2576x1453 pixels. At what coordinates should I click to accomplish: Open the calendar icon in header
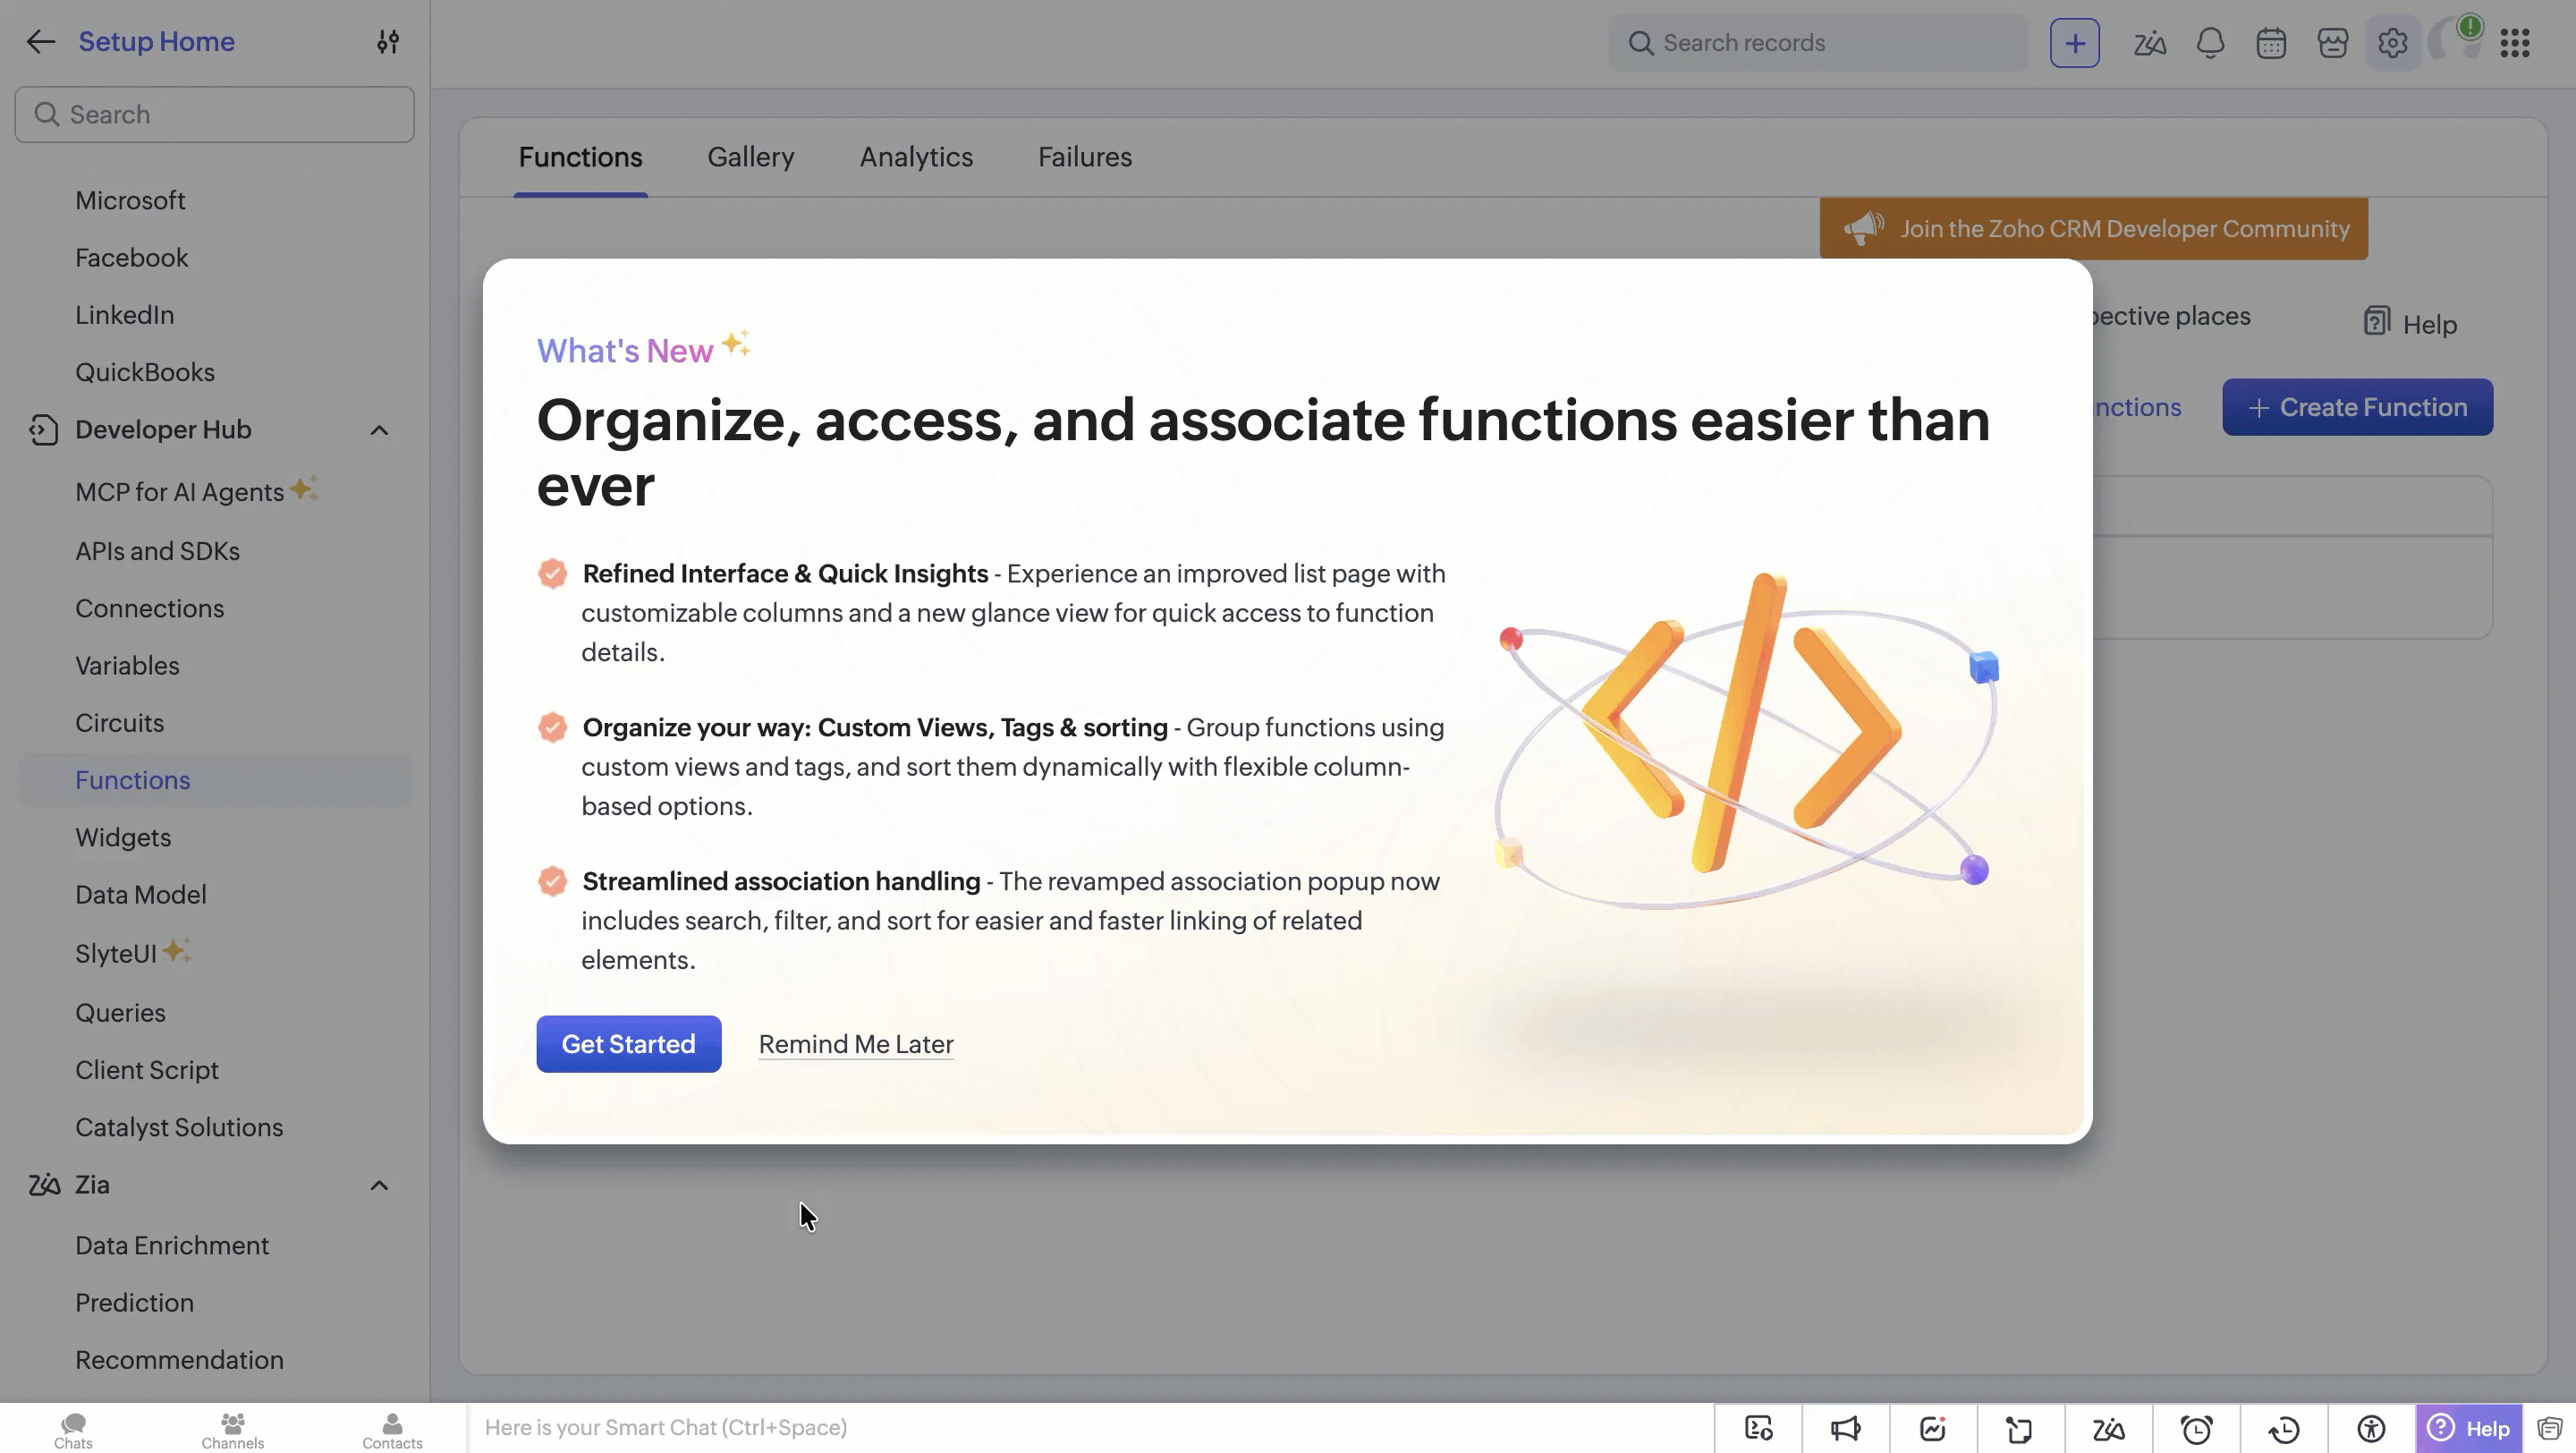tap(2271, 43)
